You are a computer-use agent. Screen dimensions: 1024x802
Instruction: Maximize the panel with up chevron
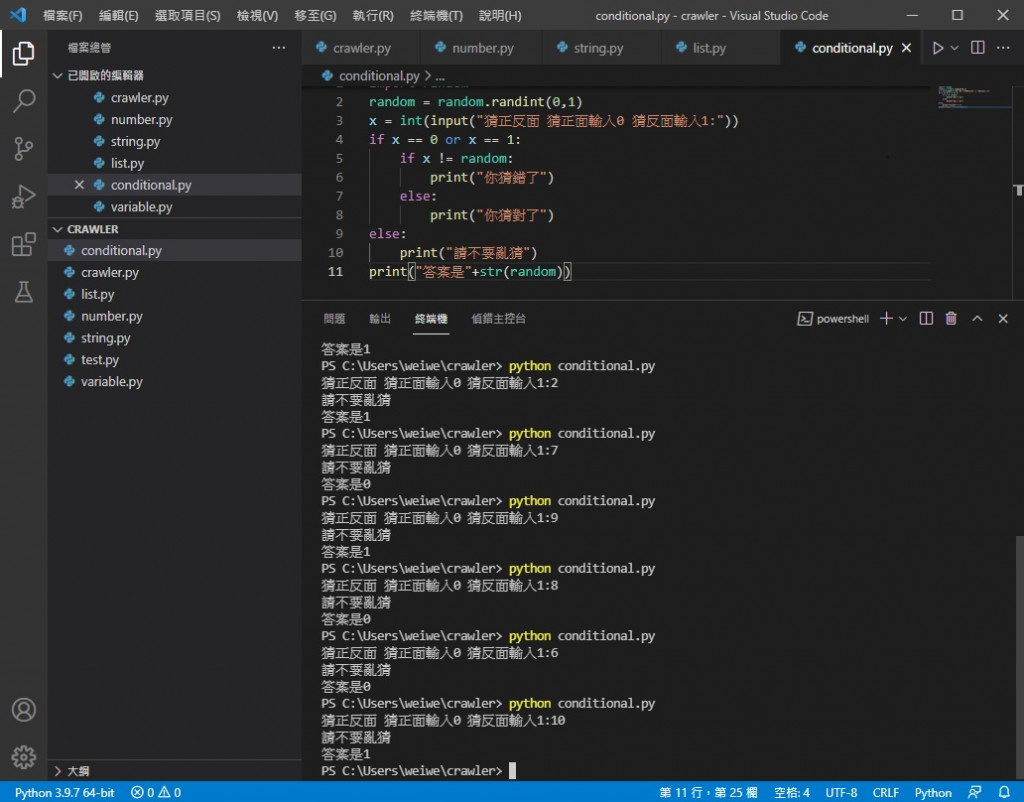(x=977, y=319)
